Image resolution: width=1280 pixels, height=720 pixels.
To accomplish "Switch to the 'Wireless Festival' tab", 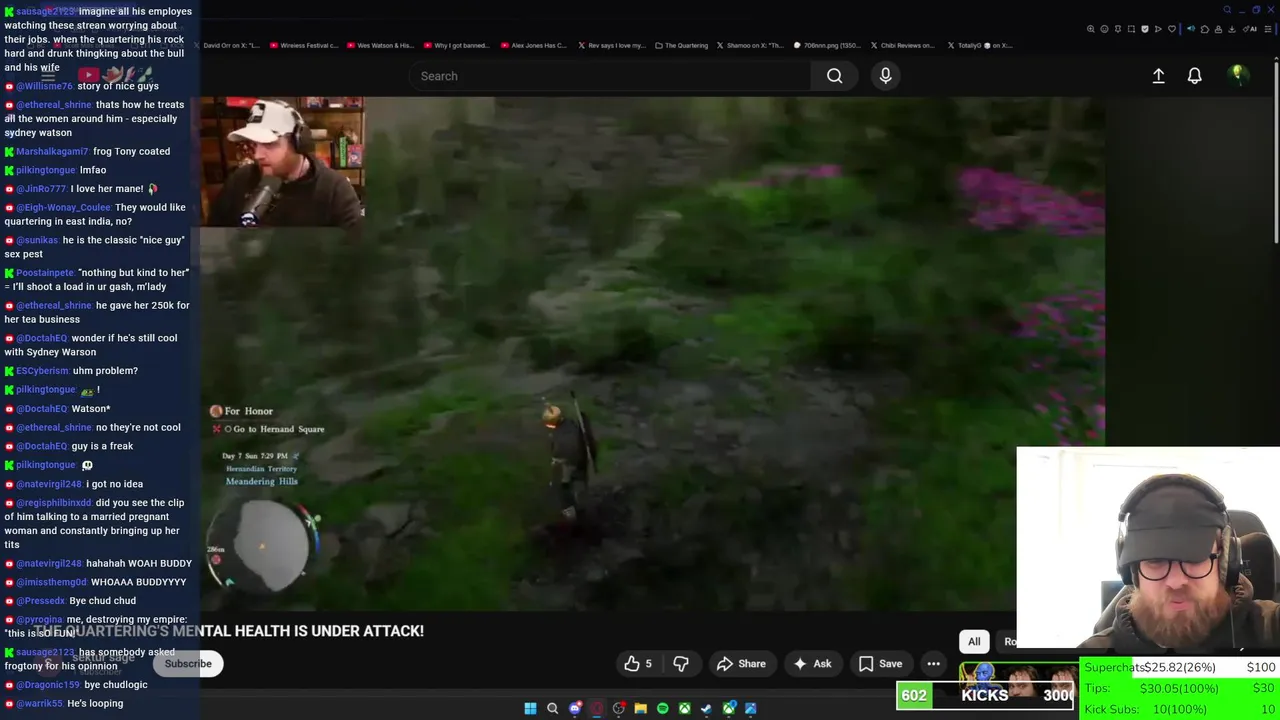I will 304,45.
